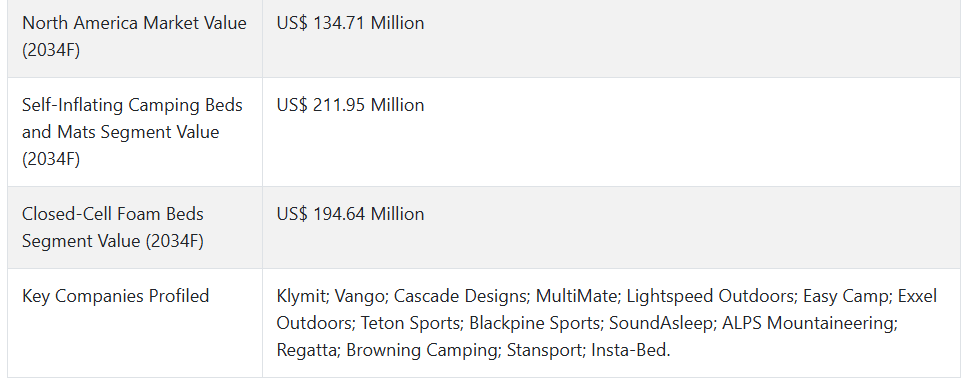Click Self-Inflating Camping Beds and Mats label
Viewport: 963px width, 384px height.
tap(132, 131)
